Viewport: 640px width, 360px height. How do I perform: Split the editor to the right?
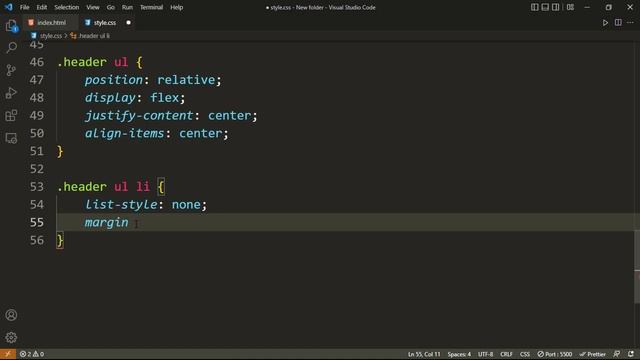[x=618, y=23]
